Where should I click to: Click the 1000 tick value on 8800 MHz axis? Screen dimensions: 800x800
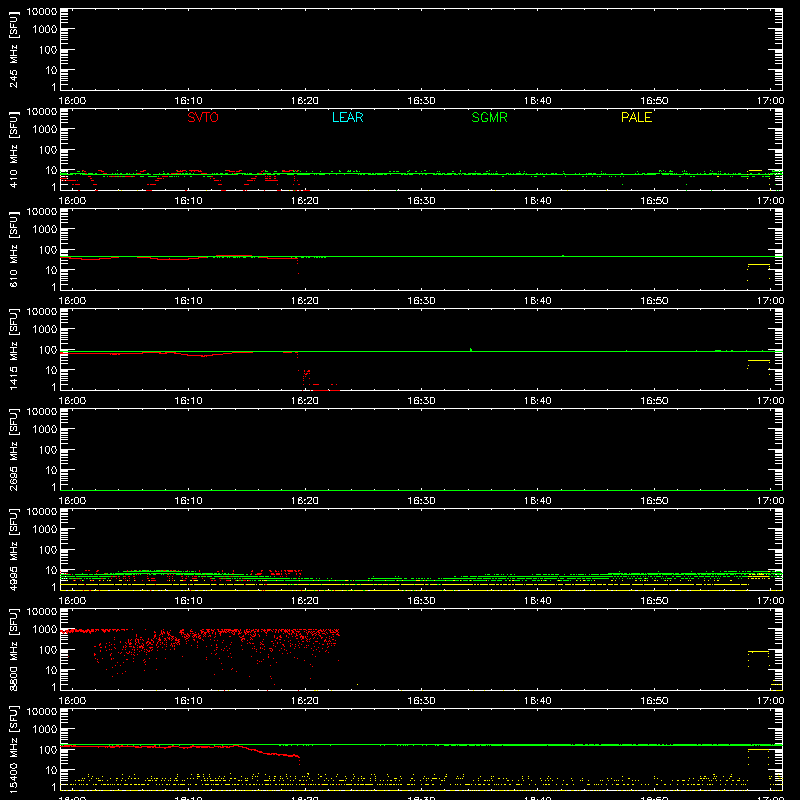pyautogui.click(x=45, y=630)
